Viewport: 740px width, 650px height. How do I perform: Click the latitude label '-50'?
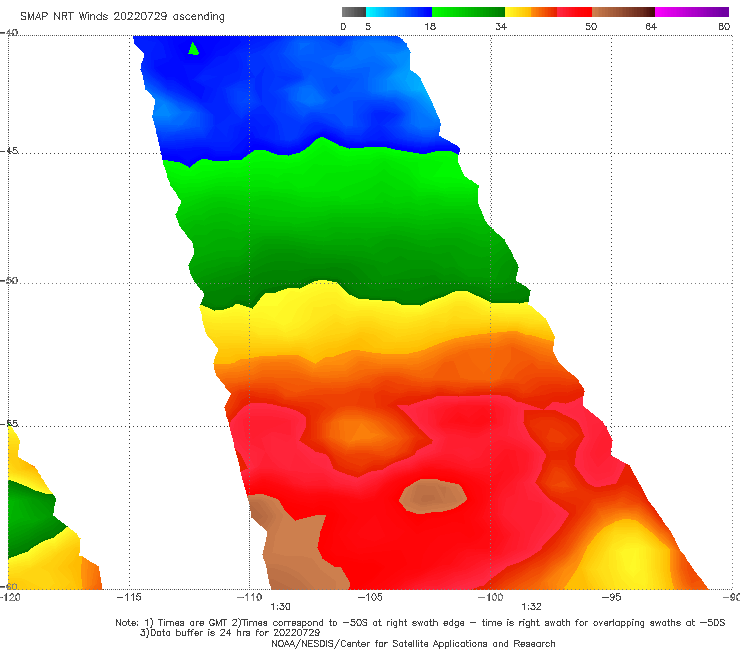tap(9, 280)
